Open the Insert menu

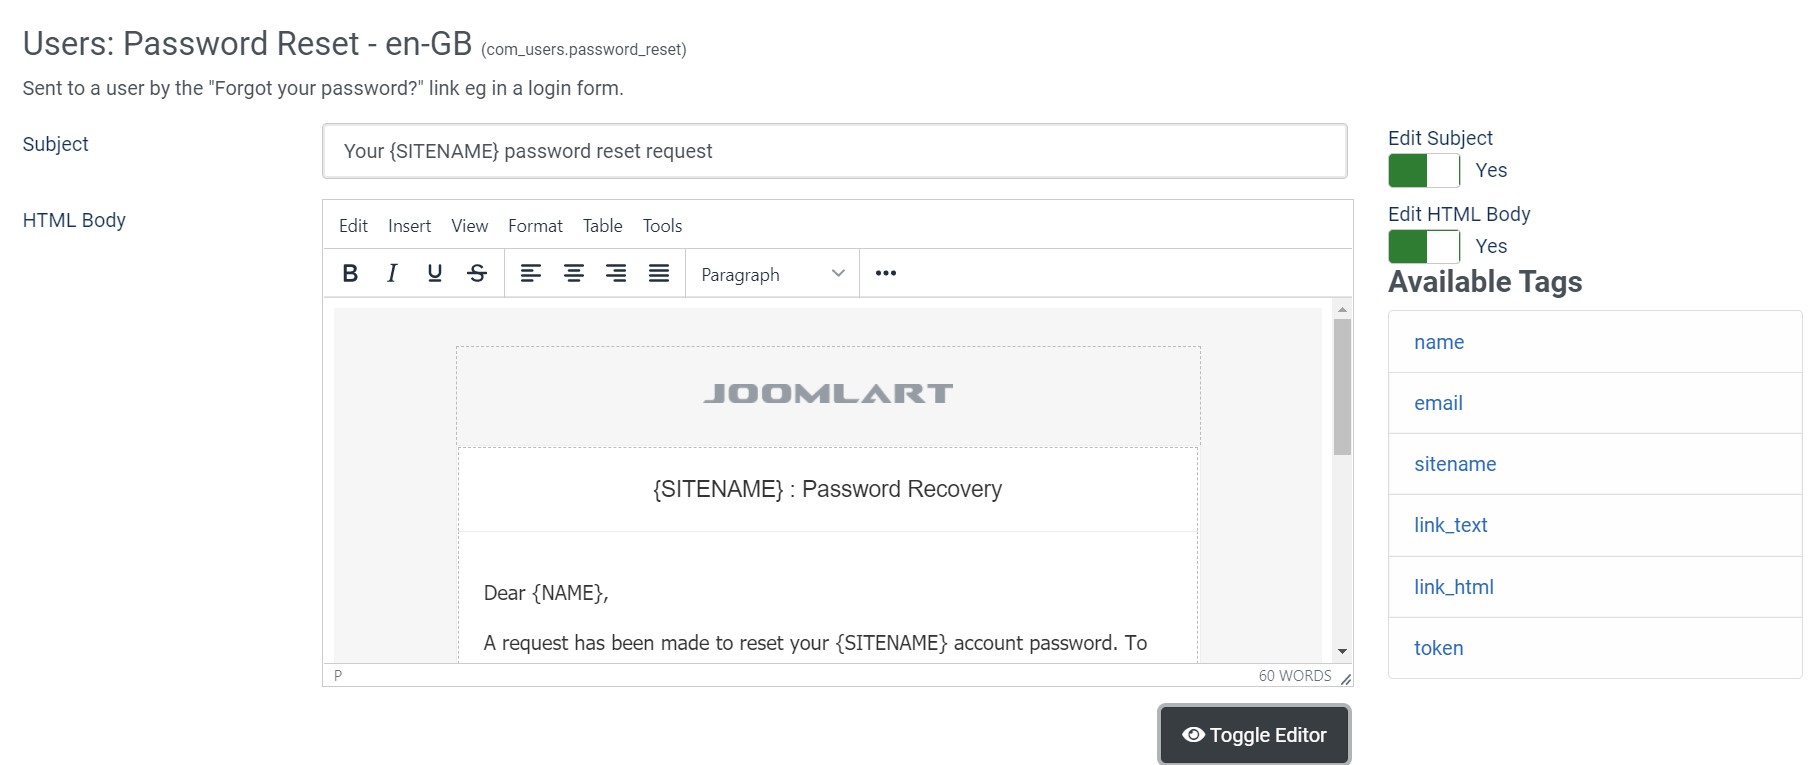(x=409, y=225)
